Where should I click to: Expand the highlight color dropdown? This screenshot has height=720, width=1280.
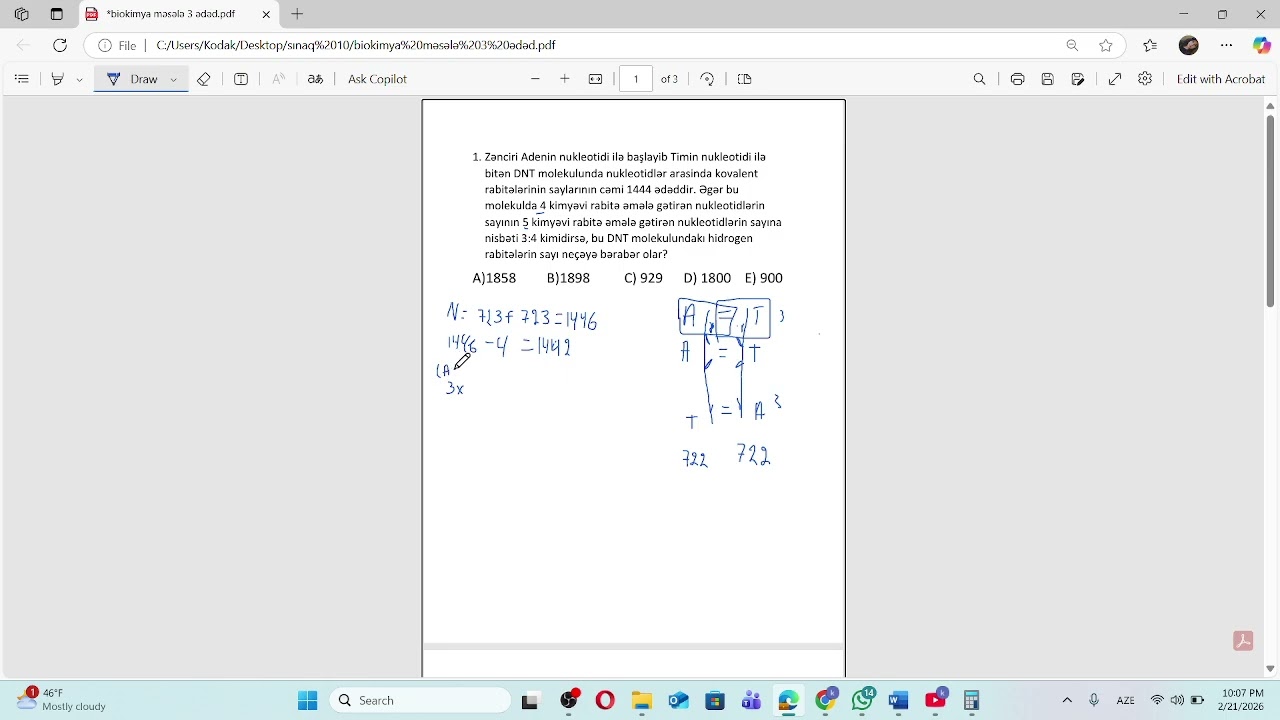(x=79, y=79)
